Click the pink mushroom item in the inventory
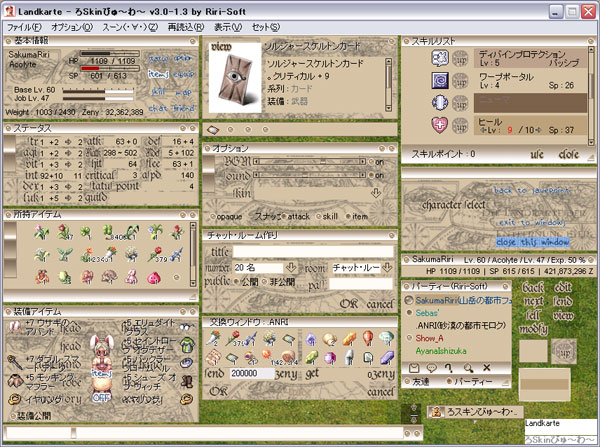The height and width of the screenshot is (447, 600). coord(153,277)
